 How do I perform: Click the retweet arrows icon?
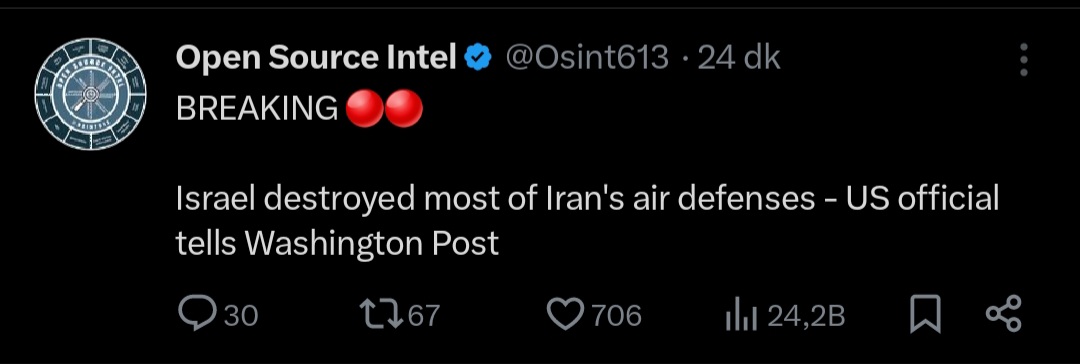coord(383,314)
